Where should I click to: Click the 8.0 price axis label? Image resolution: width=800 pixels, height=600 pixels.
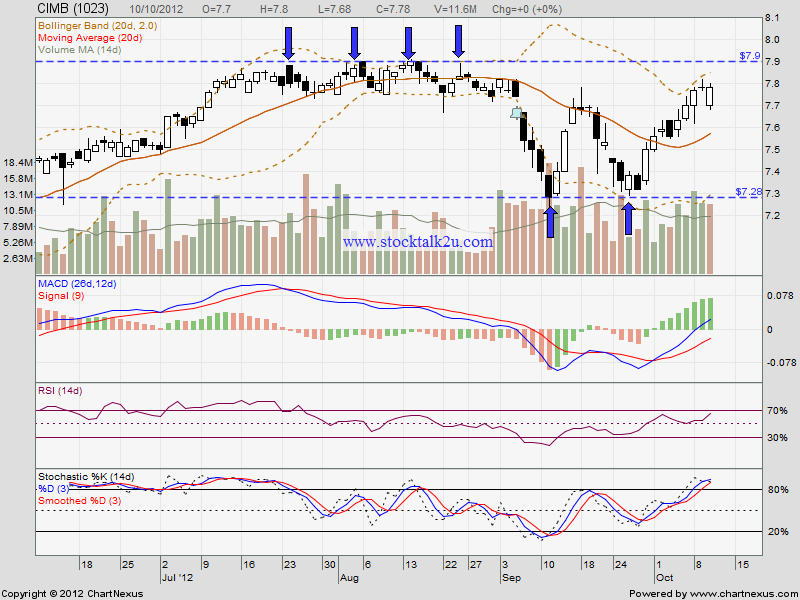click(772, 40)
